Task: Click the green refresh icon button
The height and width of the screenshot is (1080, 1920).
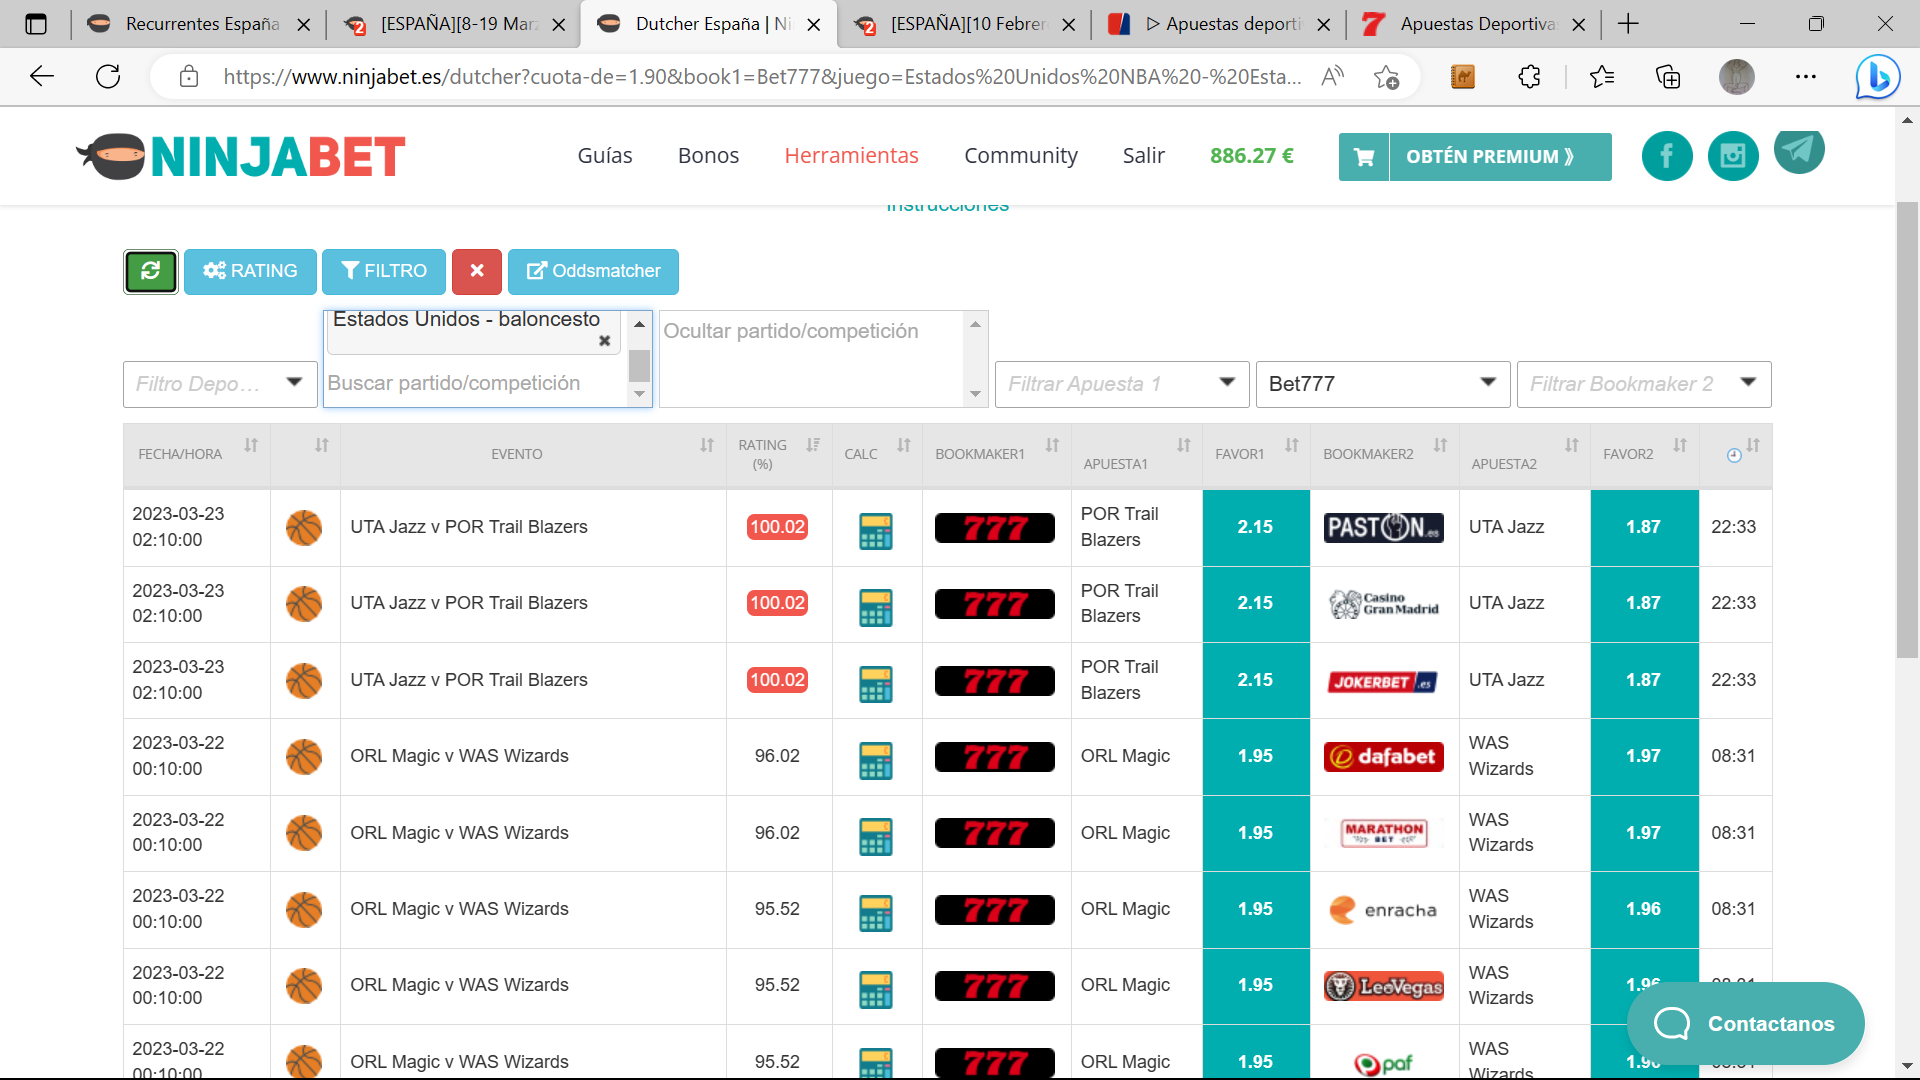Action: [151, 271]
